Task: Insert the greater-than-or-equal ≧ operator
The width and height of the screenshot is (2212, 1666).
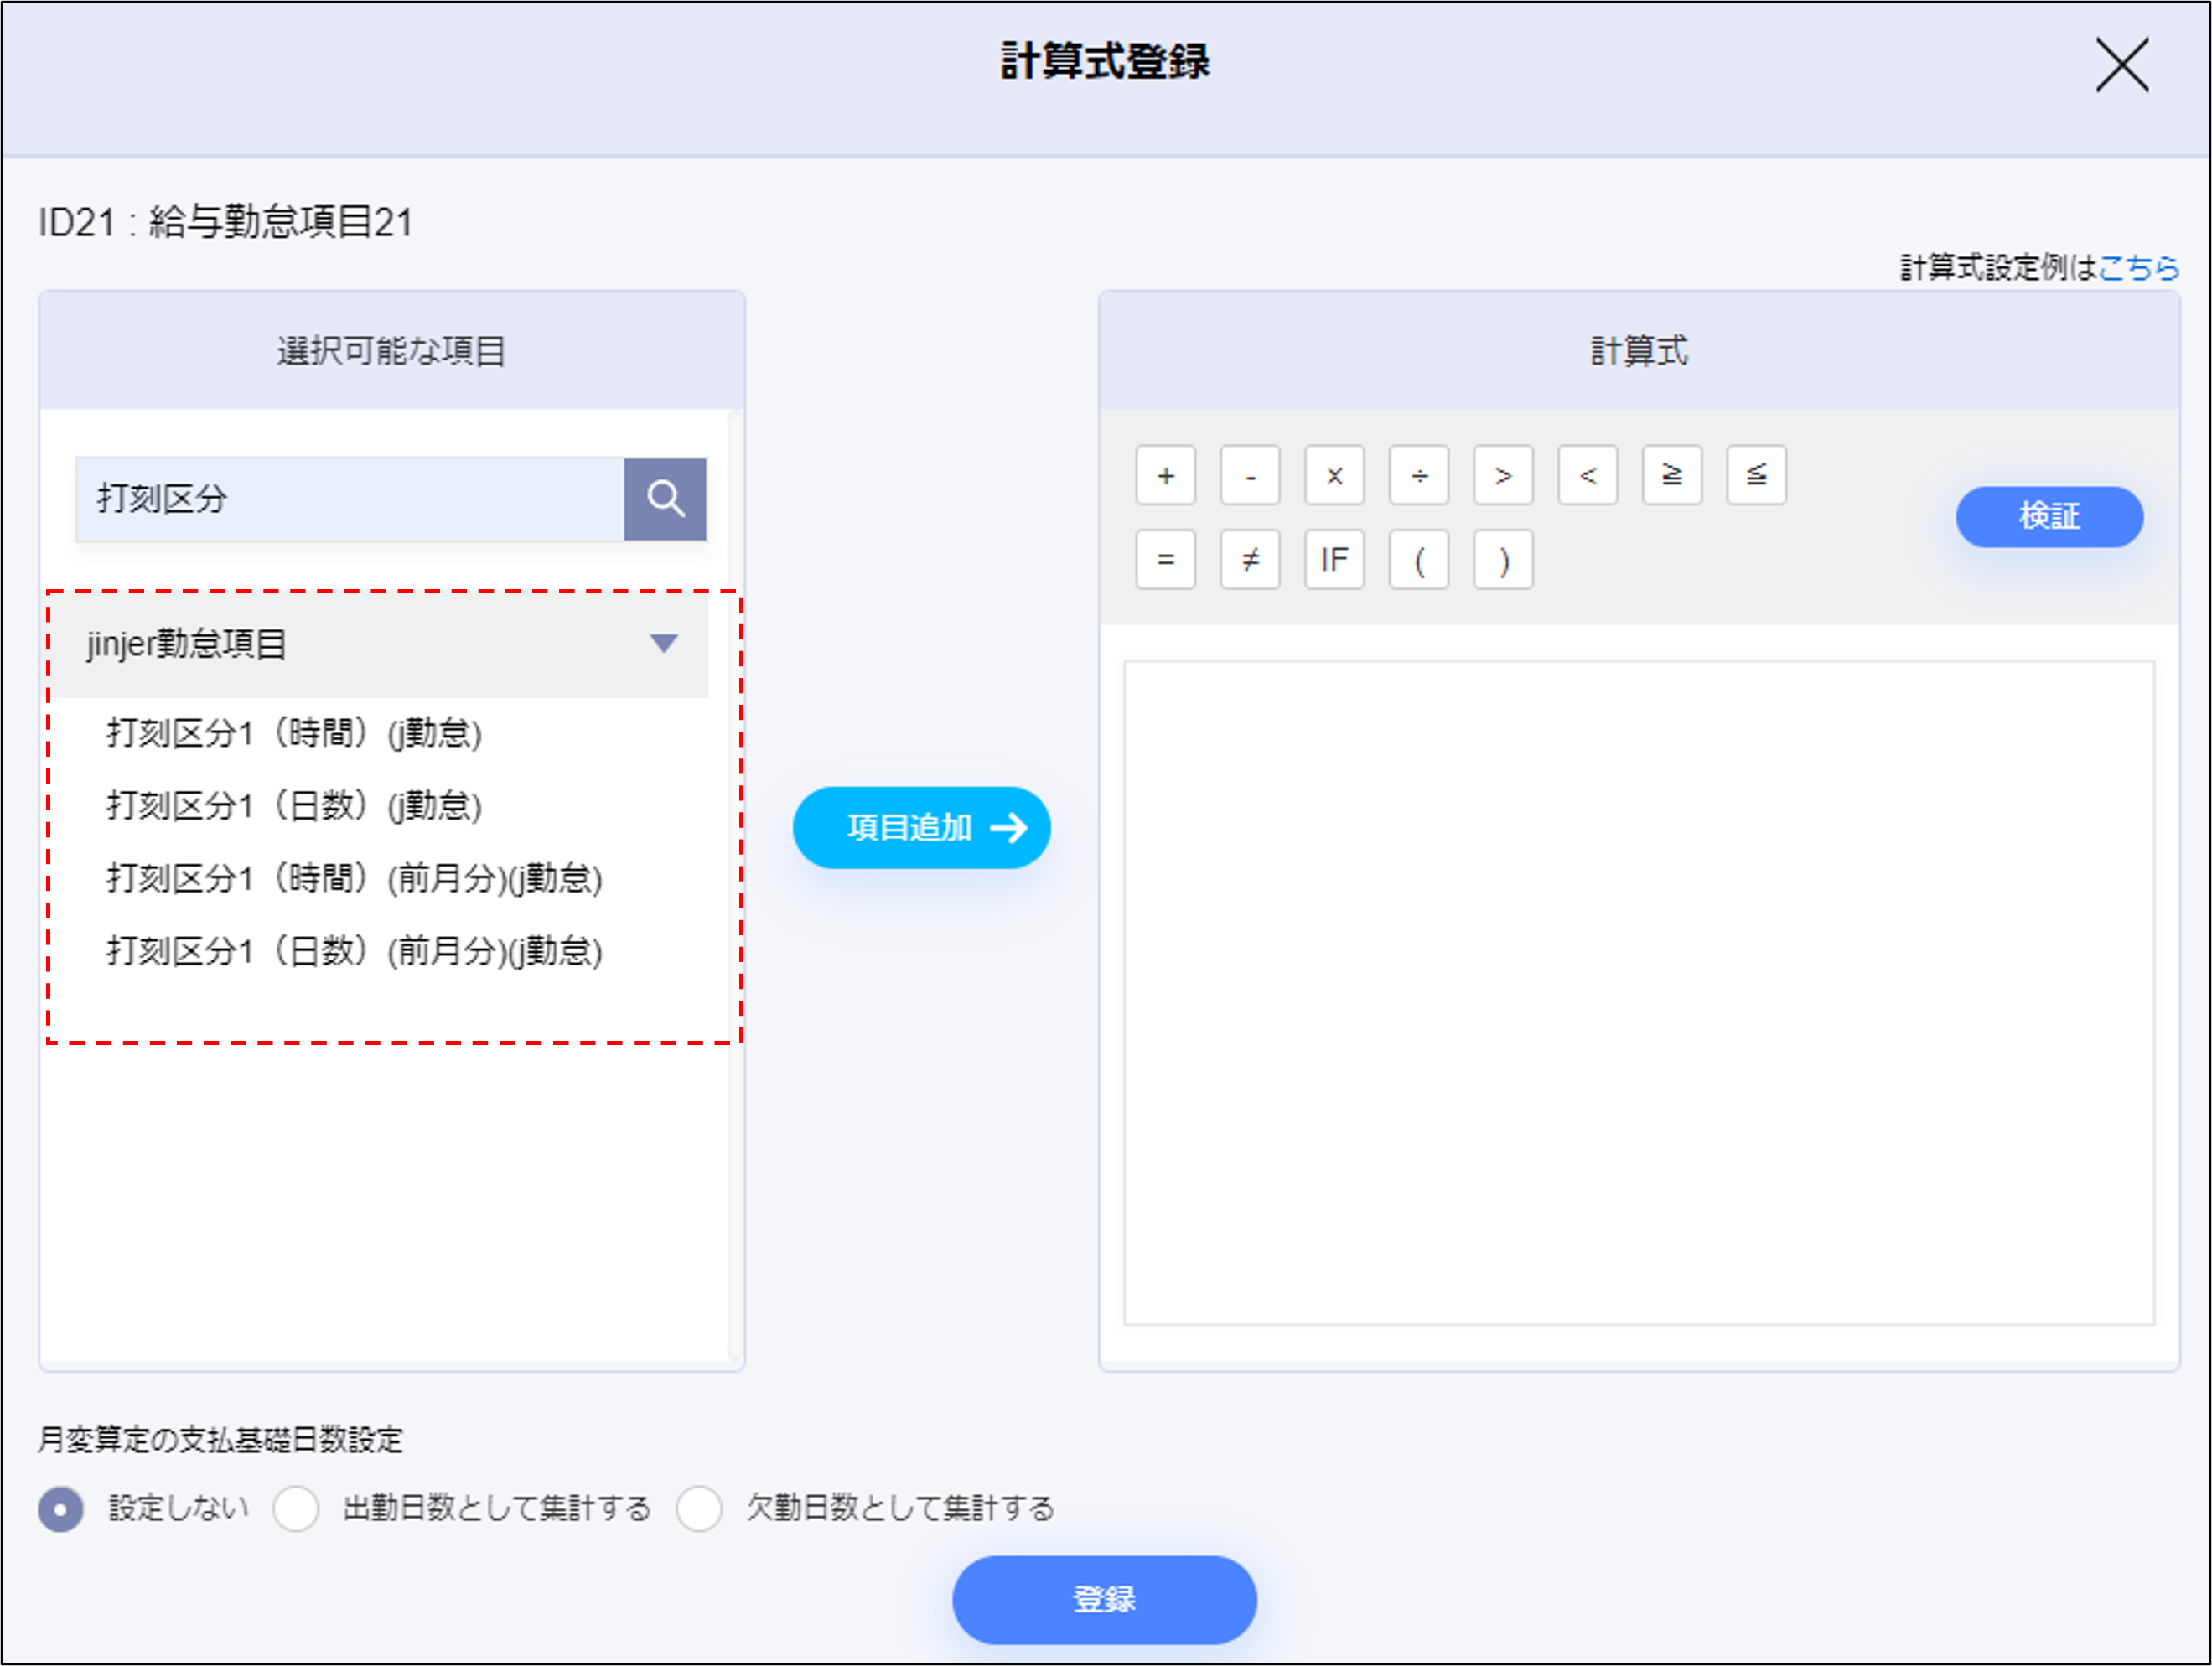Action: tap(1671, 476)
